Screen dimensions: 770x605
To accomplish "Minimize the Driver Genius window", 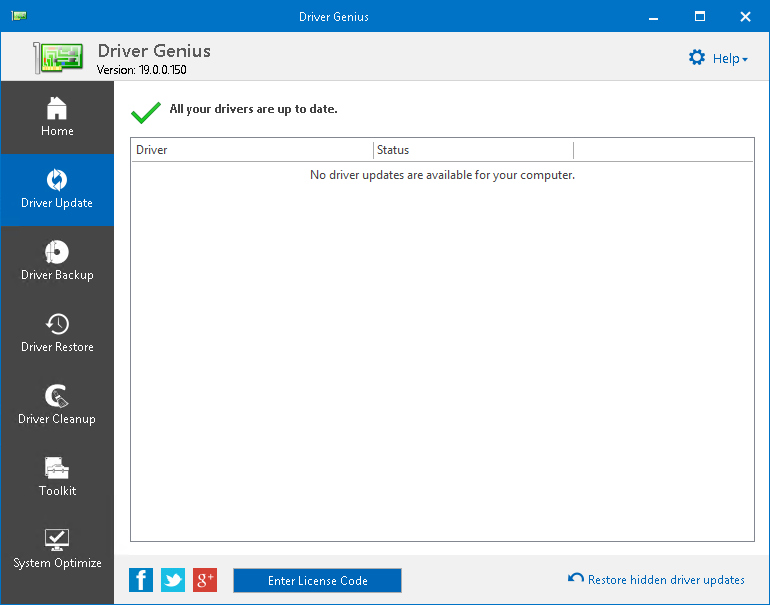I will pyautogui.click(x=653, y=17).
